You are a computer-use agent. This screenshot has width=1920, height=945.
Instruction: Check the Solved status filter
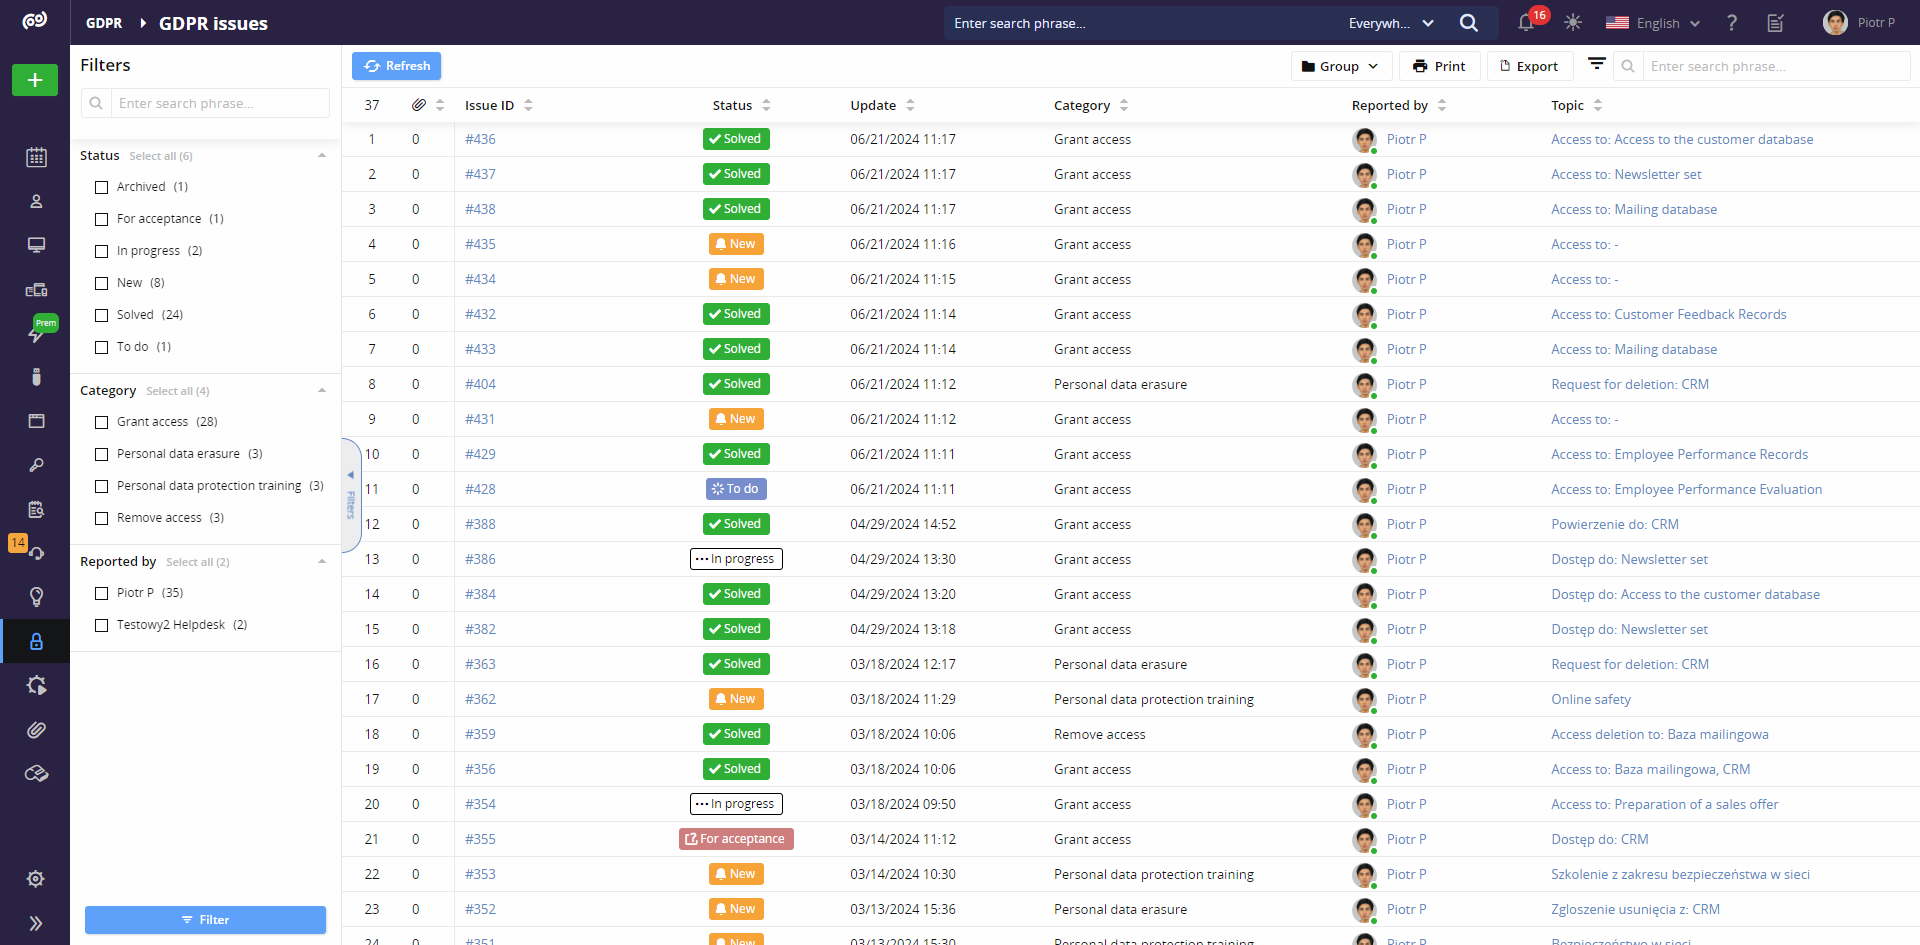101,315
